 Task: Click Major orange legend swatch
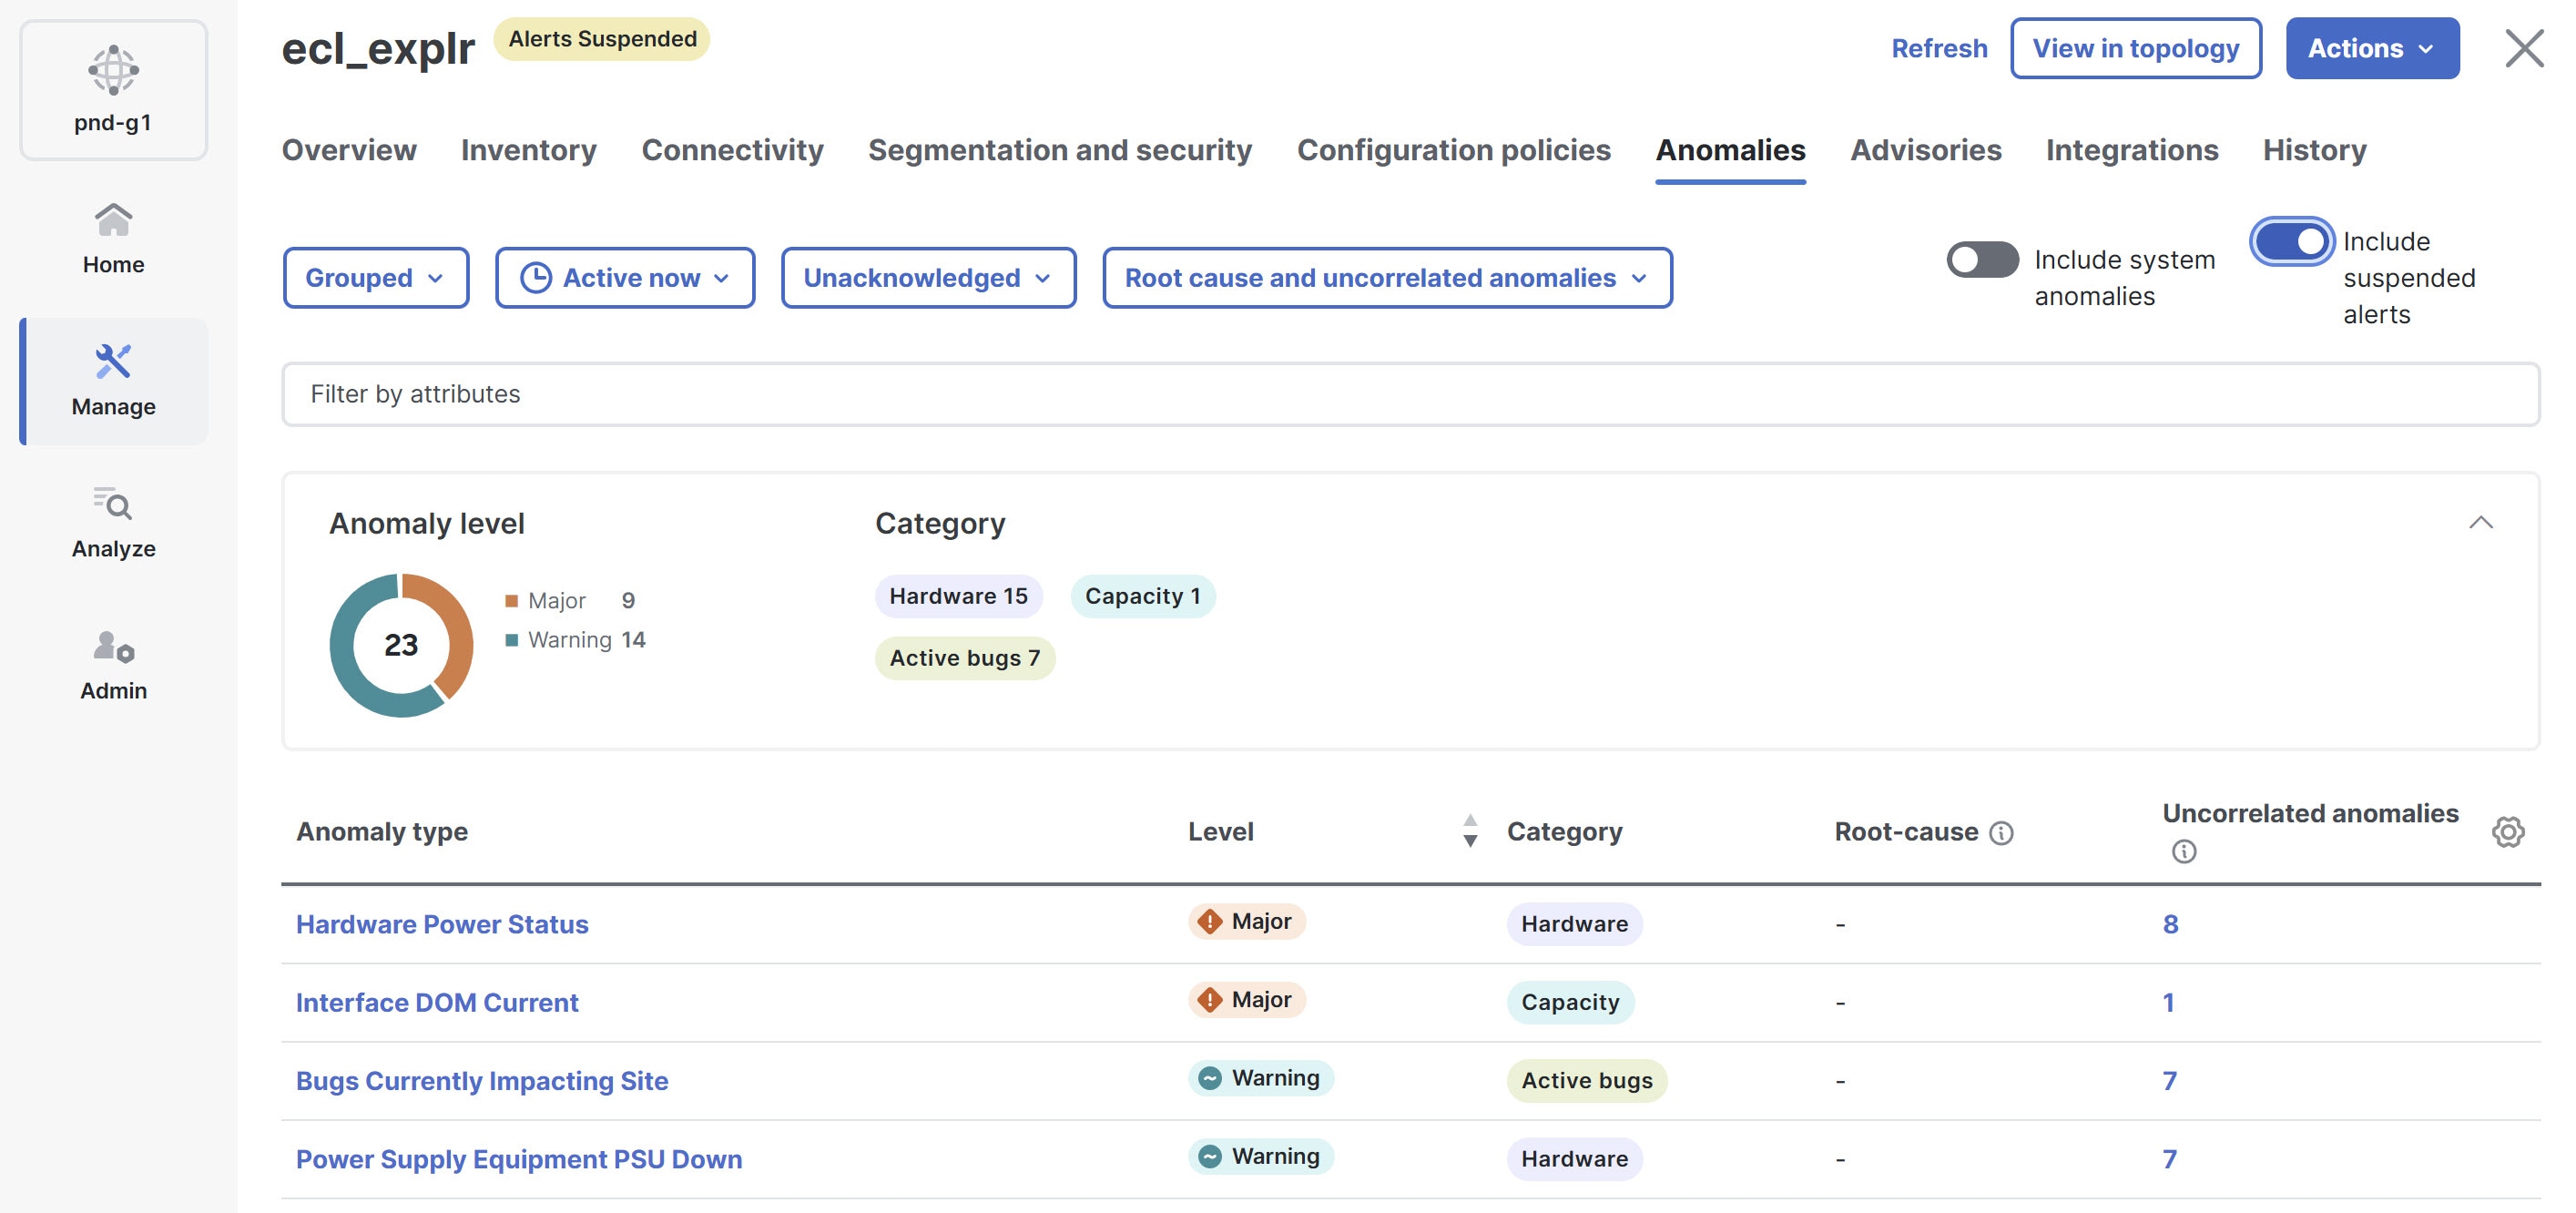[511, 601]
